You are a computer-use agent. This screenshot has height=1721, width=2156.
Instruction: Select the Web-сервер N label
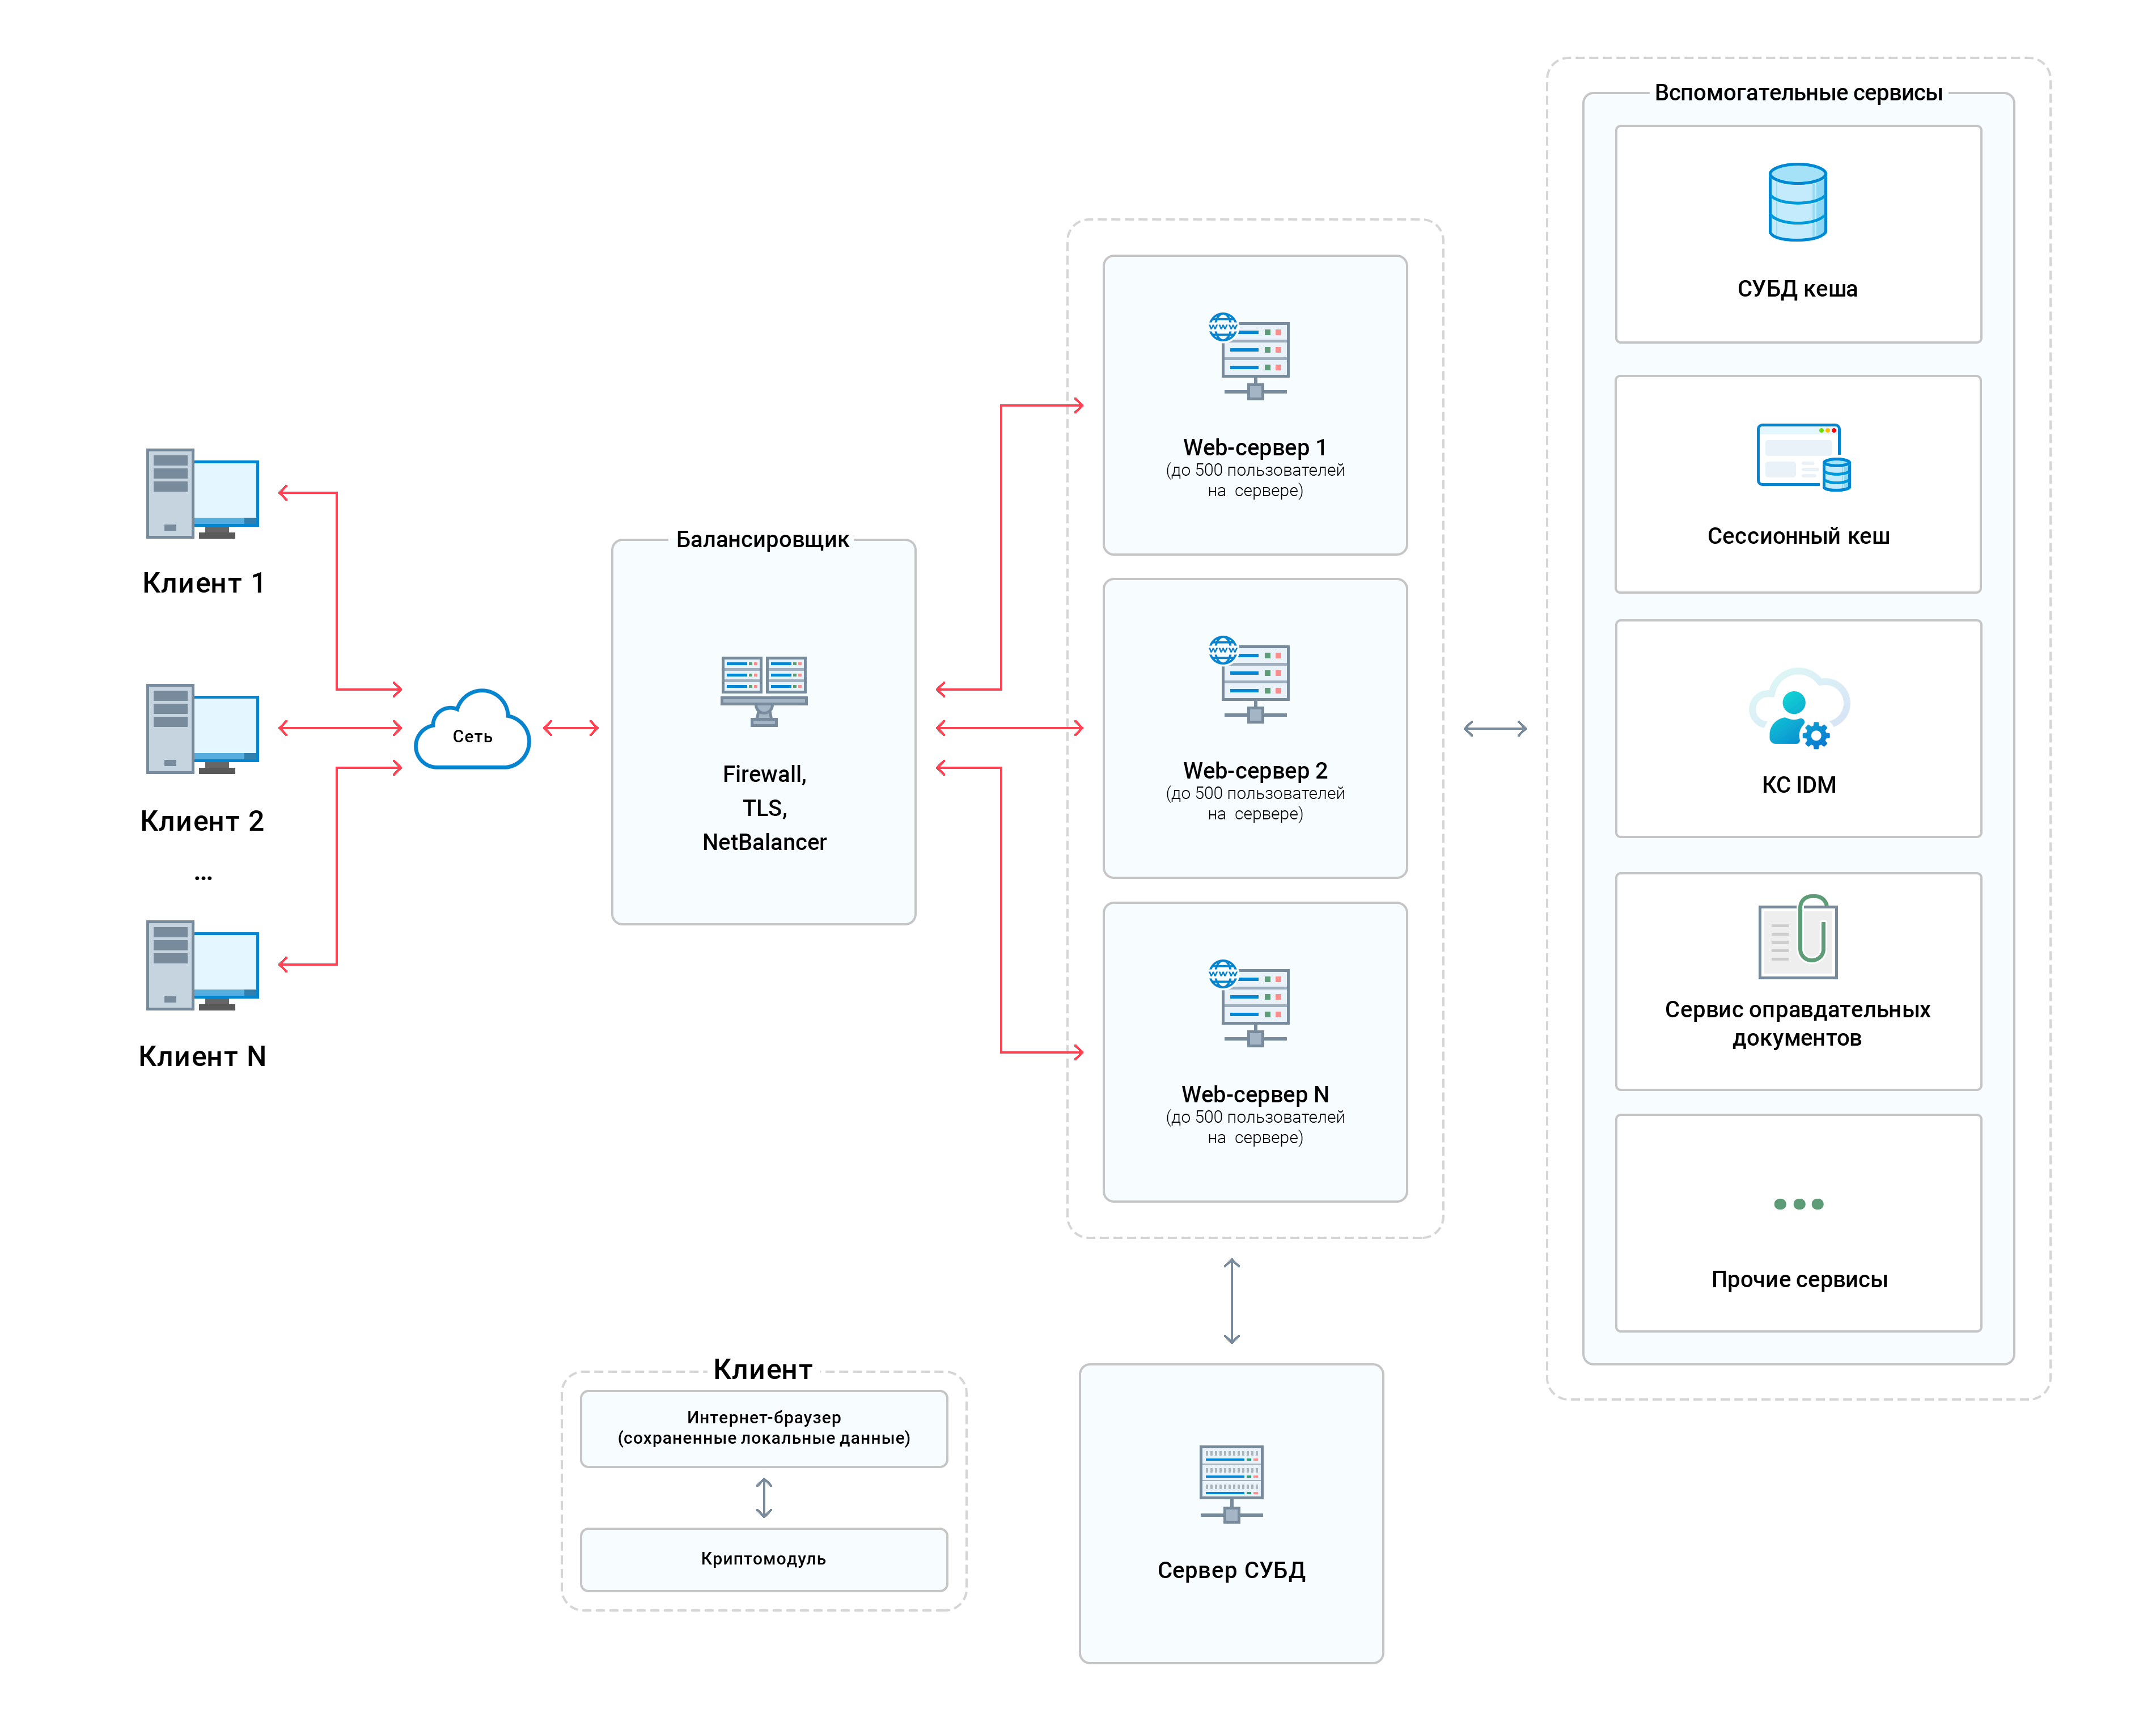click(x=1255, y=1095)
